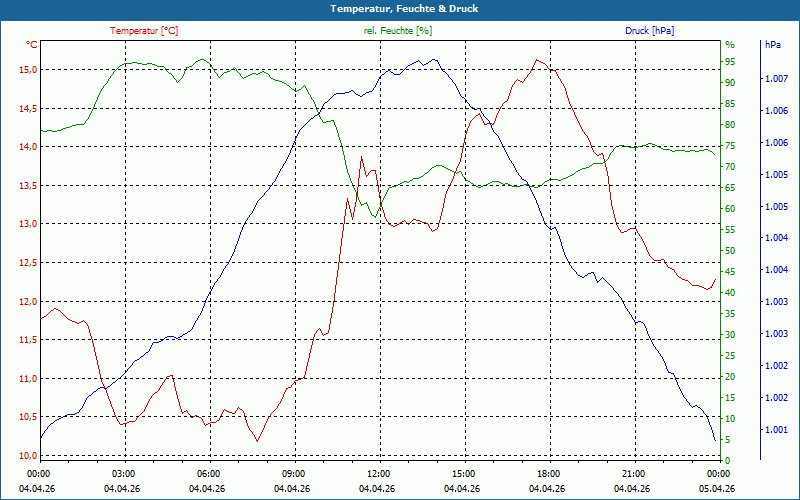The height and width of the screenshot is (500, 800).
Task: Click the '18:00' time axis label
Action: (x=547, y=473)
